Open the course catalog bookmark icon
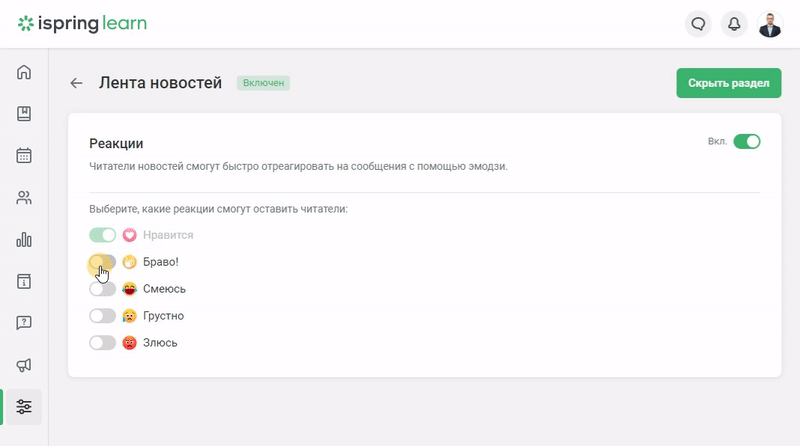 point(24,113)
